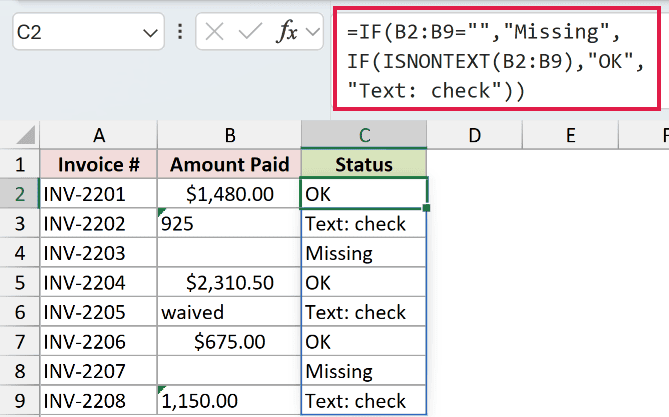Select row 2 header

[x=20, y=194]
